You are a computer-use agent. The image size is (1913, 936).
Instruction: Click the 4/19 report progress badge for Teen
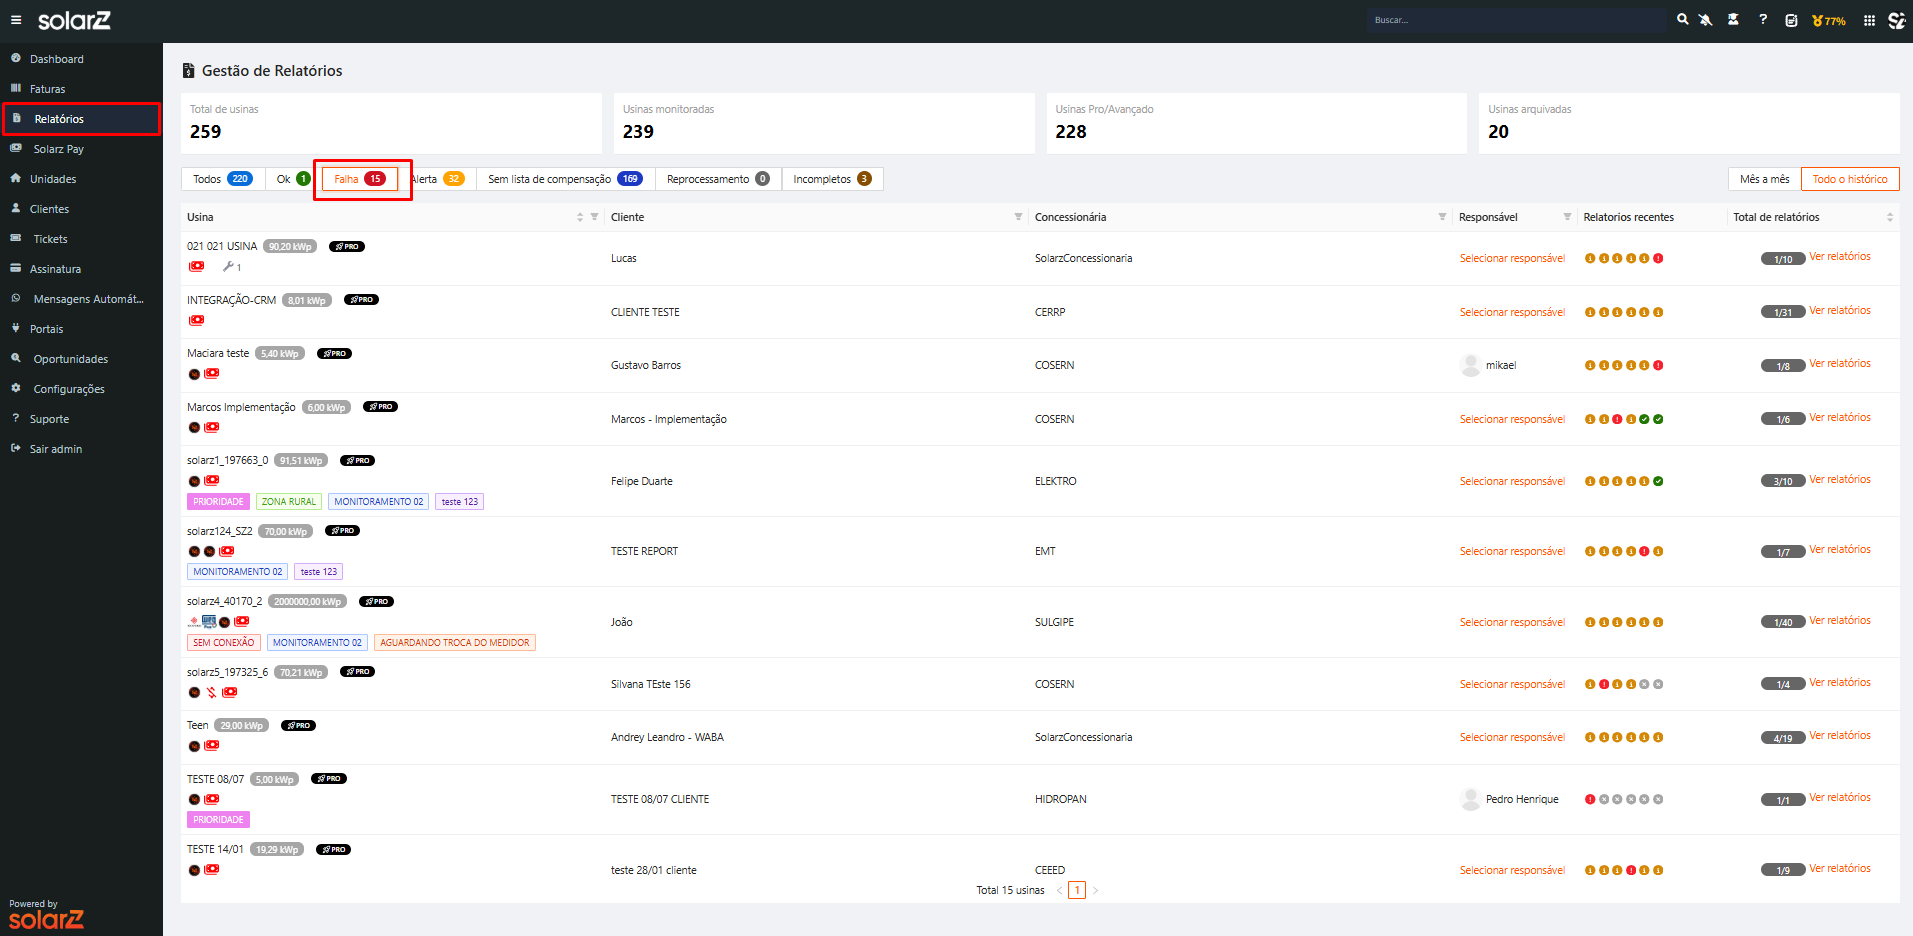[1783, 738]
